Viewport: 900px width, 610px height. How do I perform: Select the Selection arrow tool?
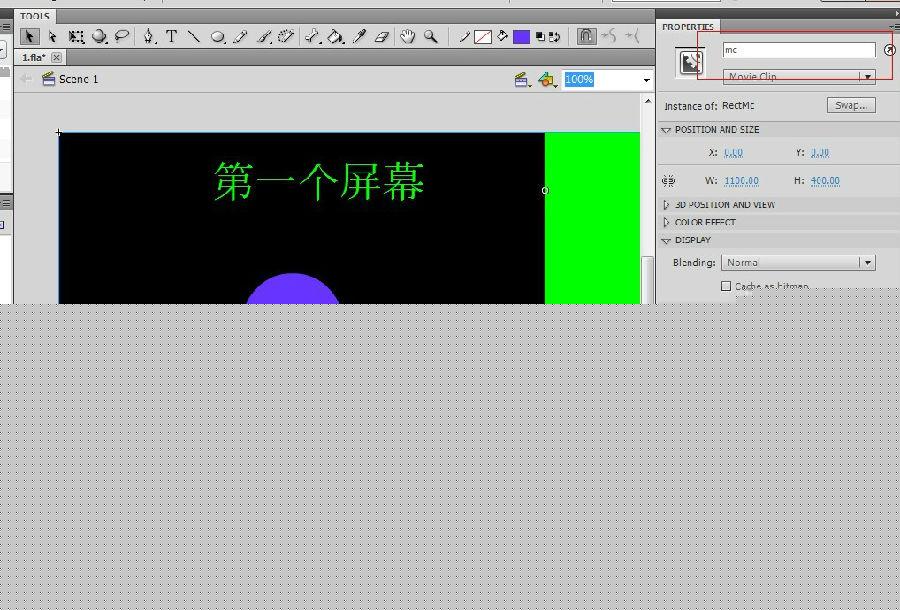(x=29, y=37)
